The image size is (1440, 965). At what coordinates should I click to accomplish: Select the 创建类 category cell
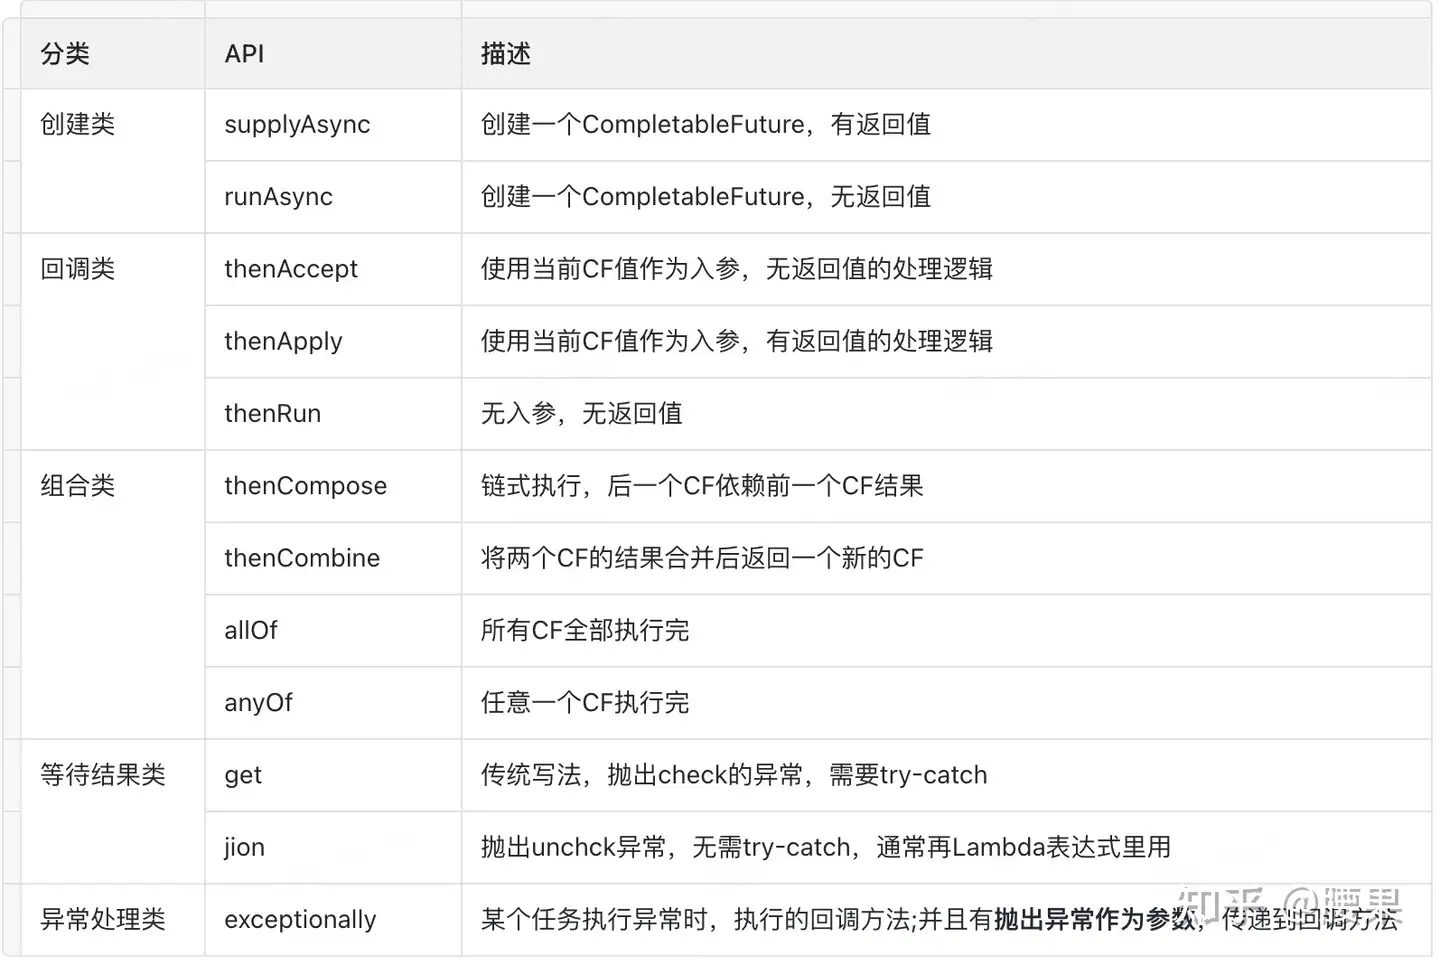coord(78,125)
